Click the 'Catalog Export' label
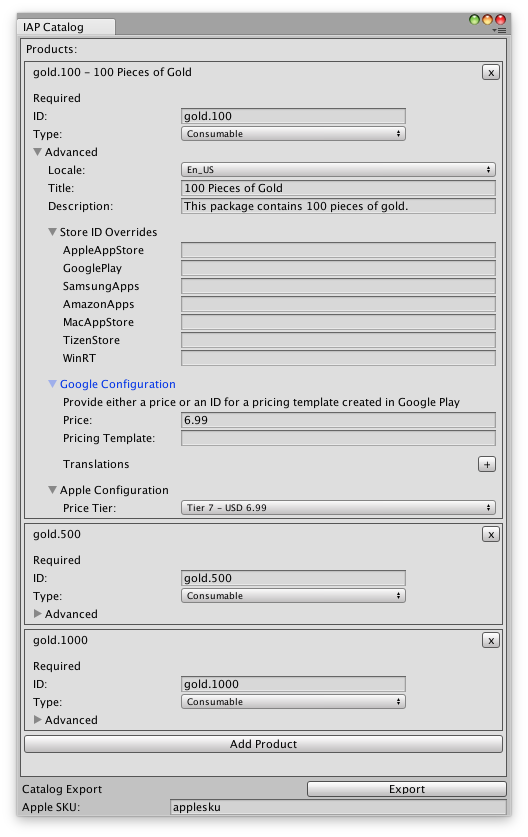 coord(62,789)
